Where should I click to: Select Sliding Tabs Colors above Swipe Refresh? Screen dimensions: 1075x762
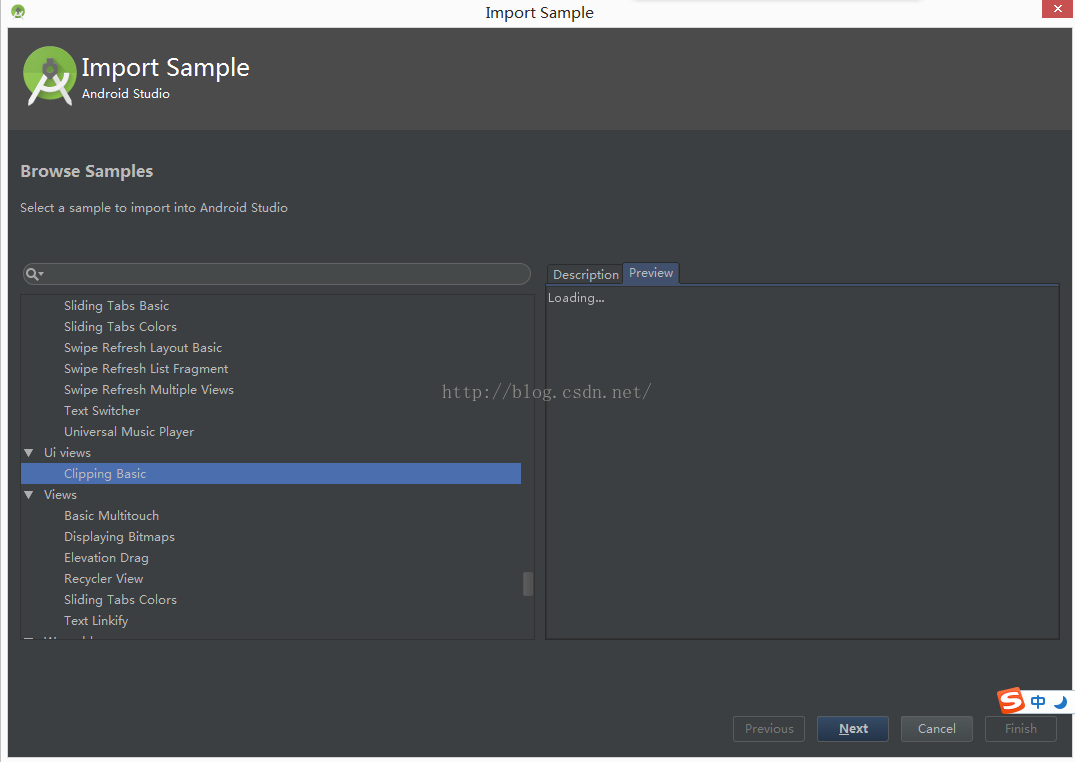[x=120, y=326]
